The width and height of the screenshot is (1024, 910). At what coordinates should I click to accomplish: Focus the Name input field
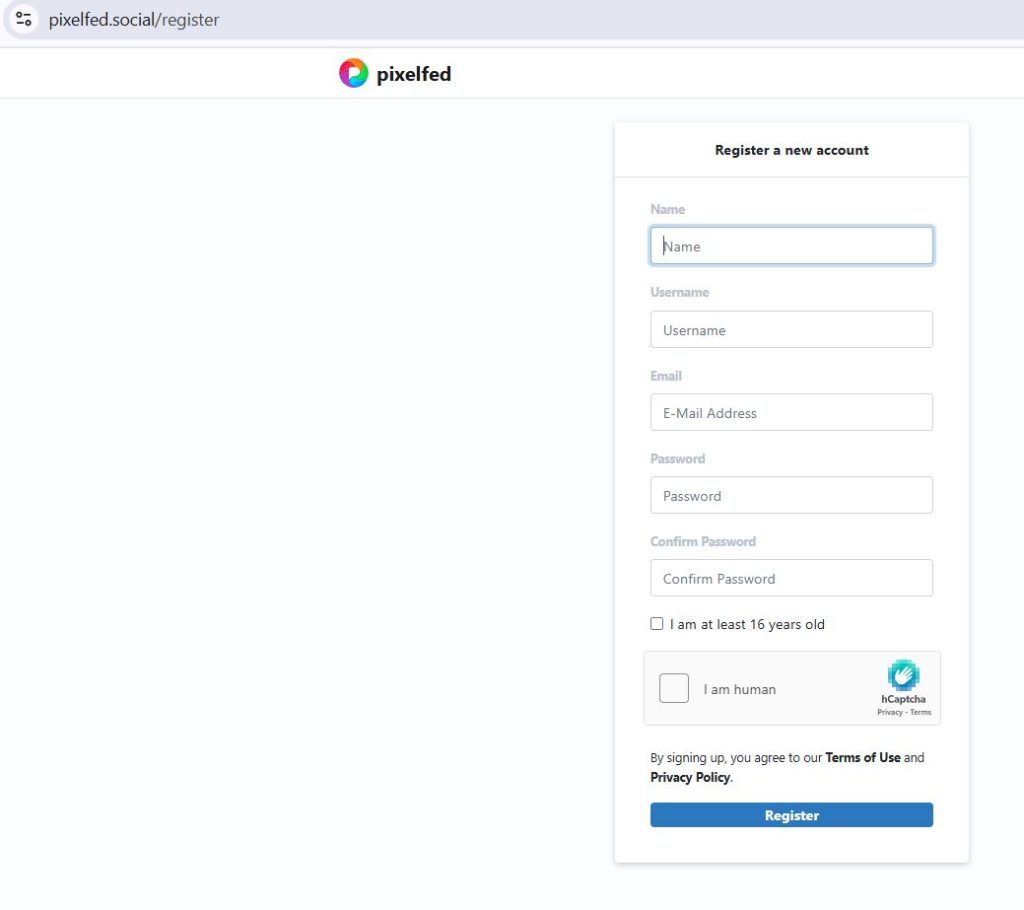click(791, 246)
